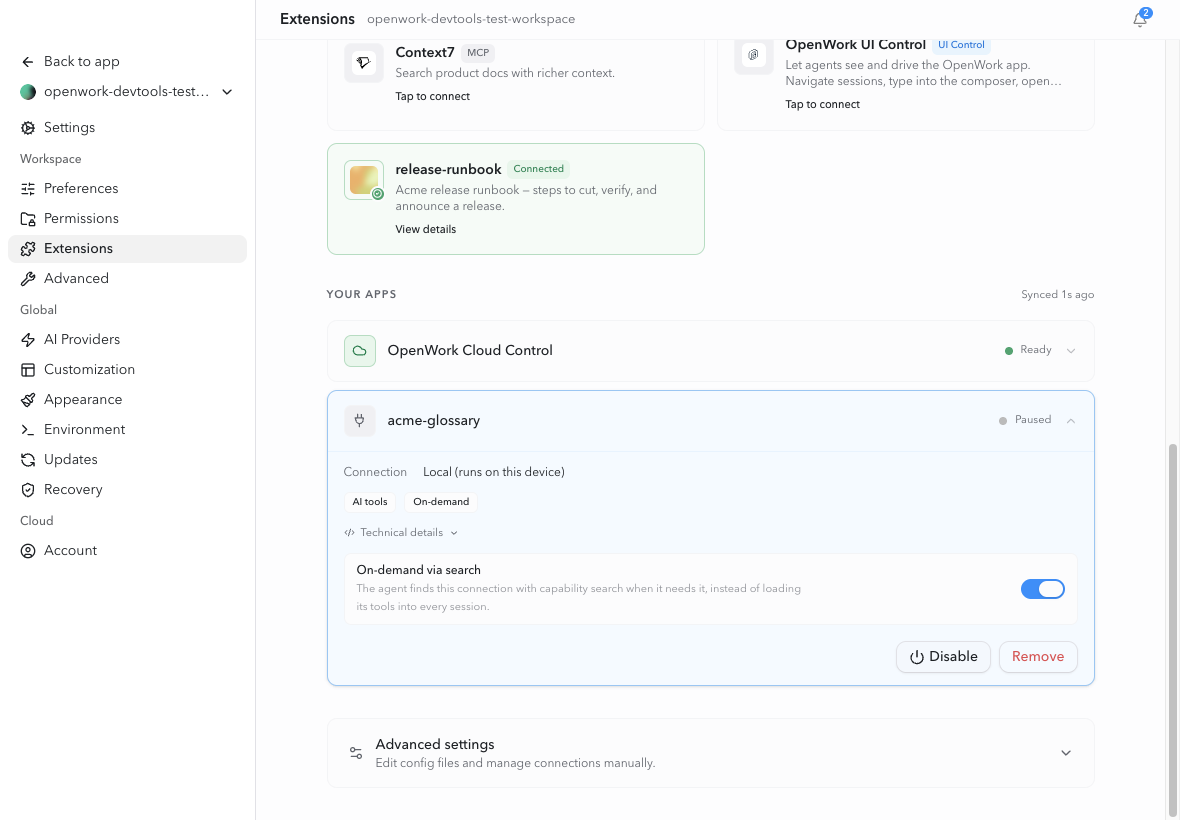Click the red Remove button
The height and width of the screenshot is (820, 1180).
pos(1038,657)
